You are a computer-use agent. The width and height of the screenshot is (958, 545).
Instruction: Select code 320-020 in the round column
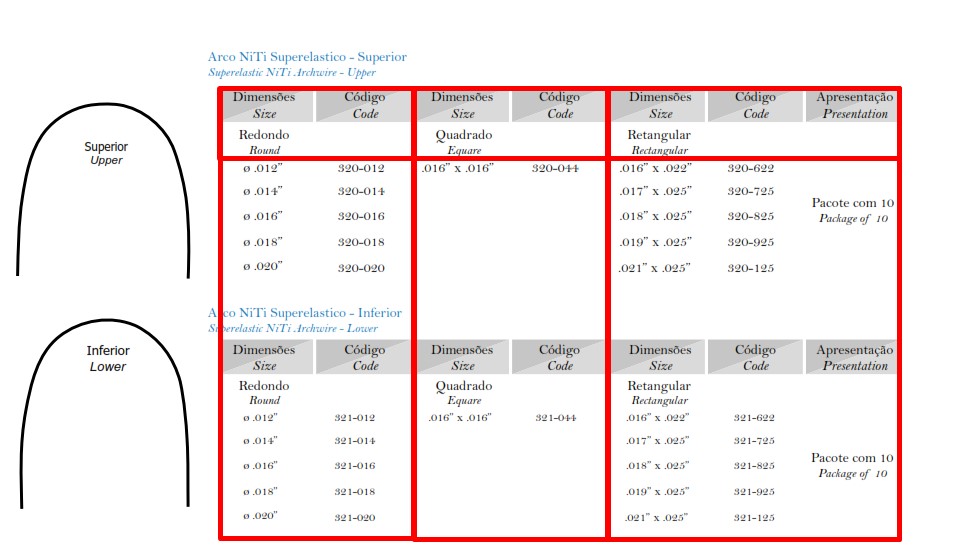(x=361, y=267)
